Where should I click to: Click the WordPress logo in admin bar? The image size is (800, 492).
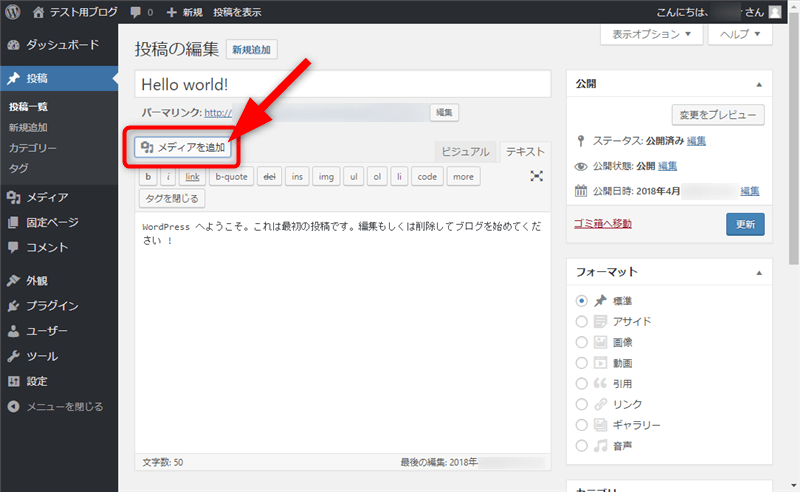(x=13, y=12)
